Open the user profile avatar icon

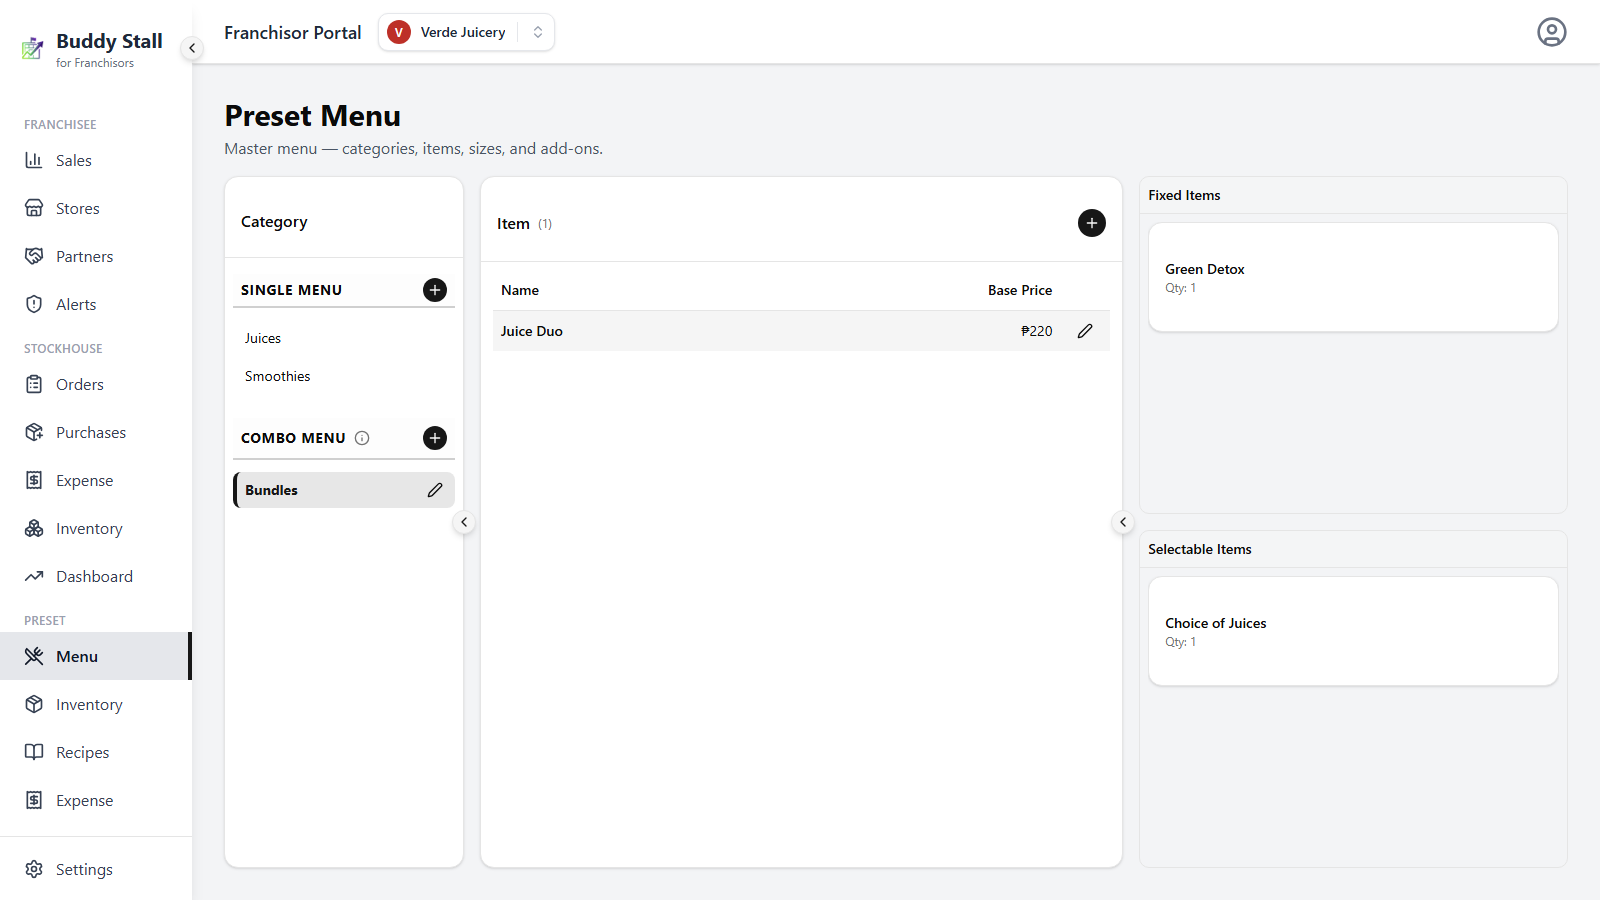tap(1551, 32)
